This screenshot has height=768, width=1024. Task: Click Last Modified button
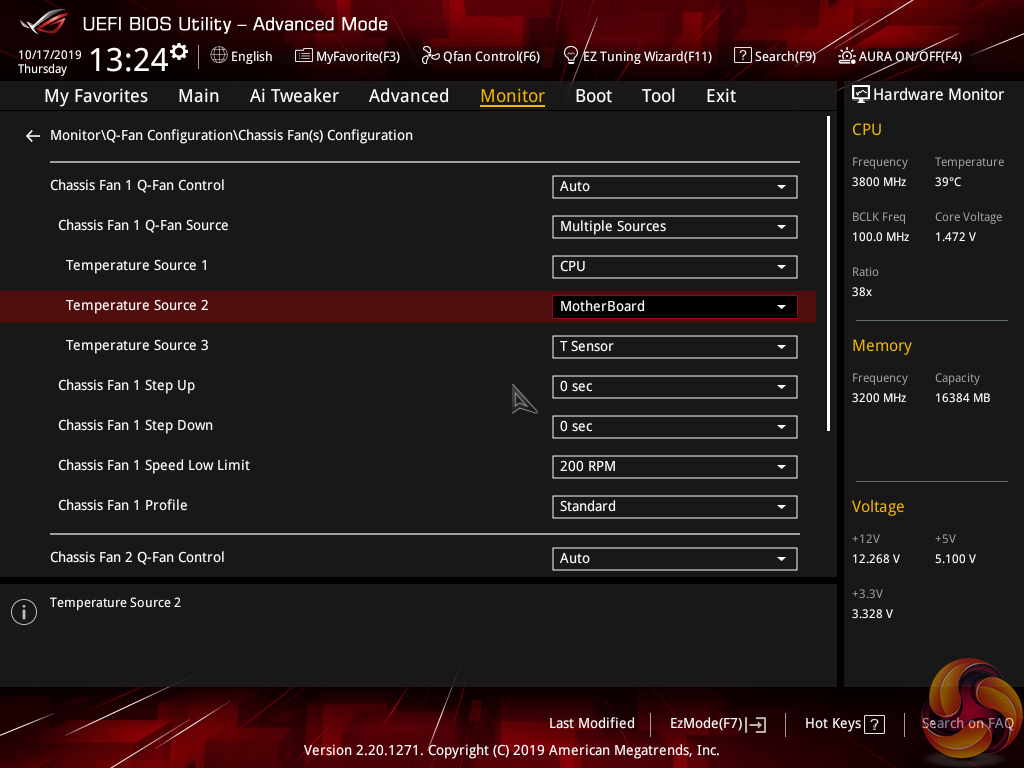click(x=592, y=723)
